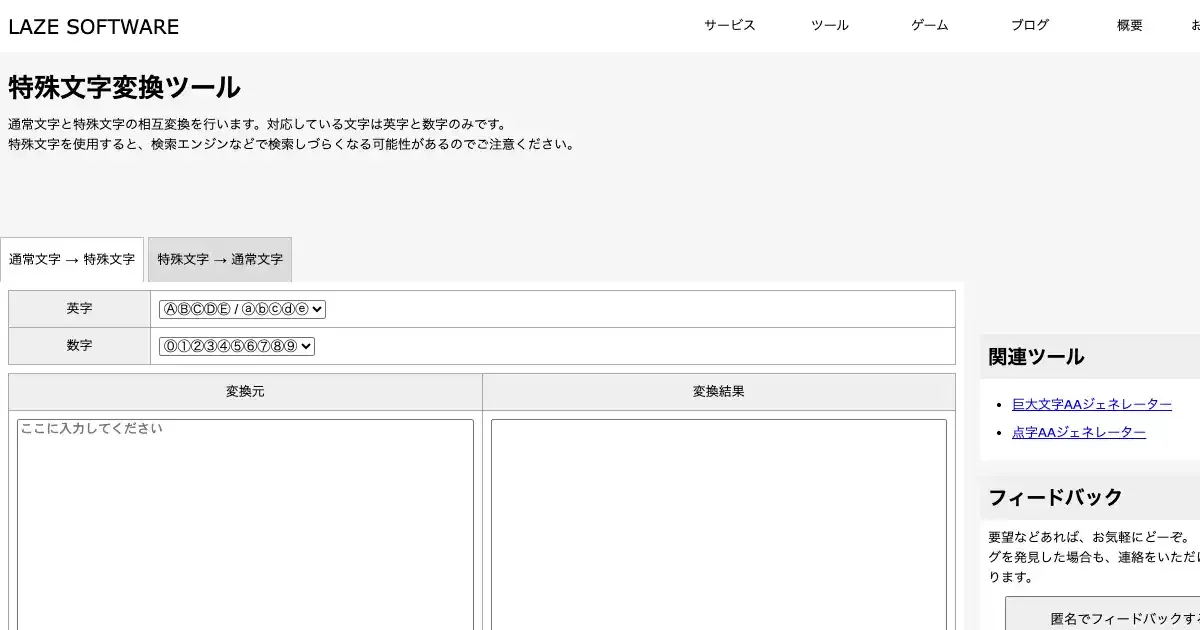
Task: Expand the 英字 circled-letter style dropdown
Action: click(242, 309)
